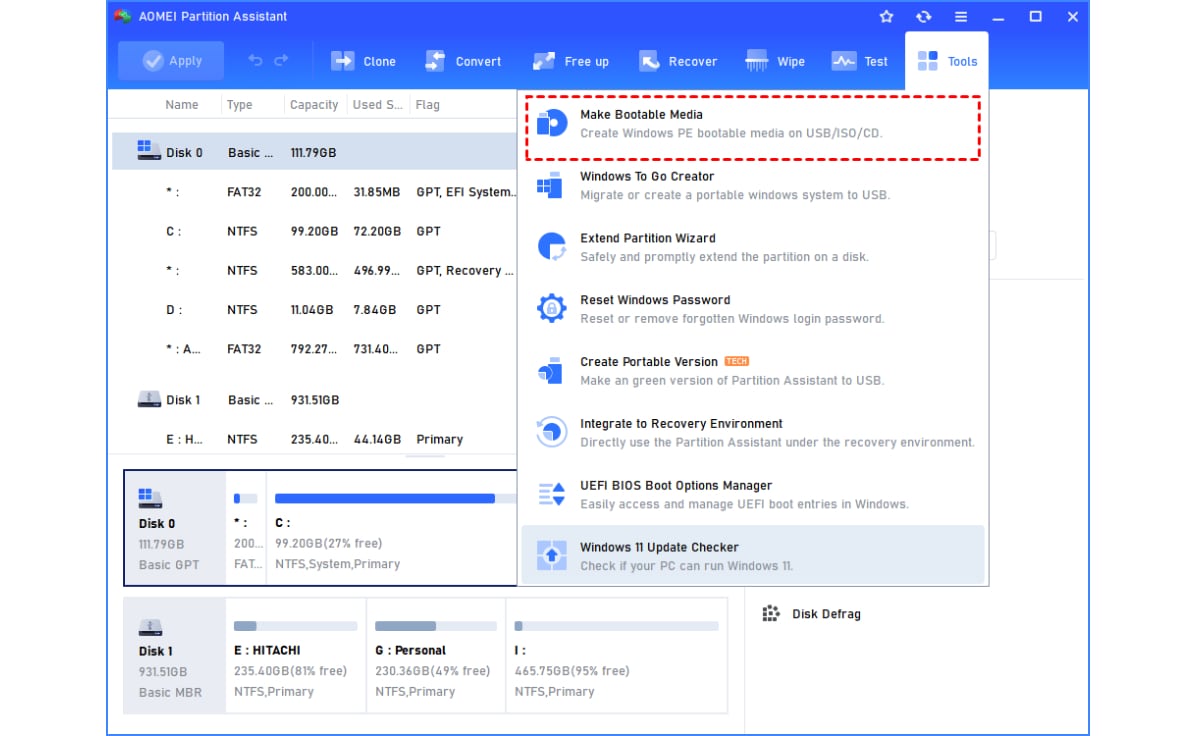Select the I: partition block
This screenshot has height=736, width=1196.
[616, 656]
